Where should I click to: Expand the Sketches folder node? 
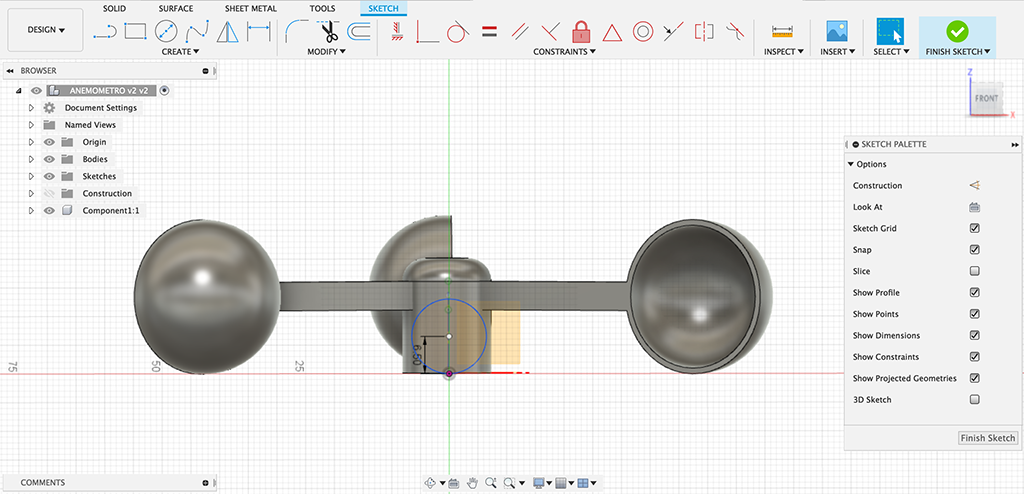click(31, 176)
